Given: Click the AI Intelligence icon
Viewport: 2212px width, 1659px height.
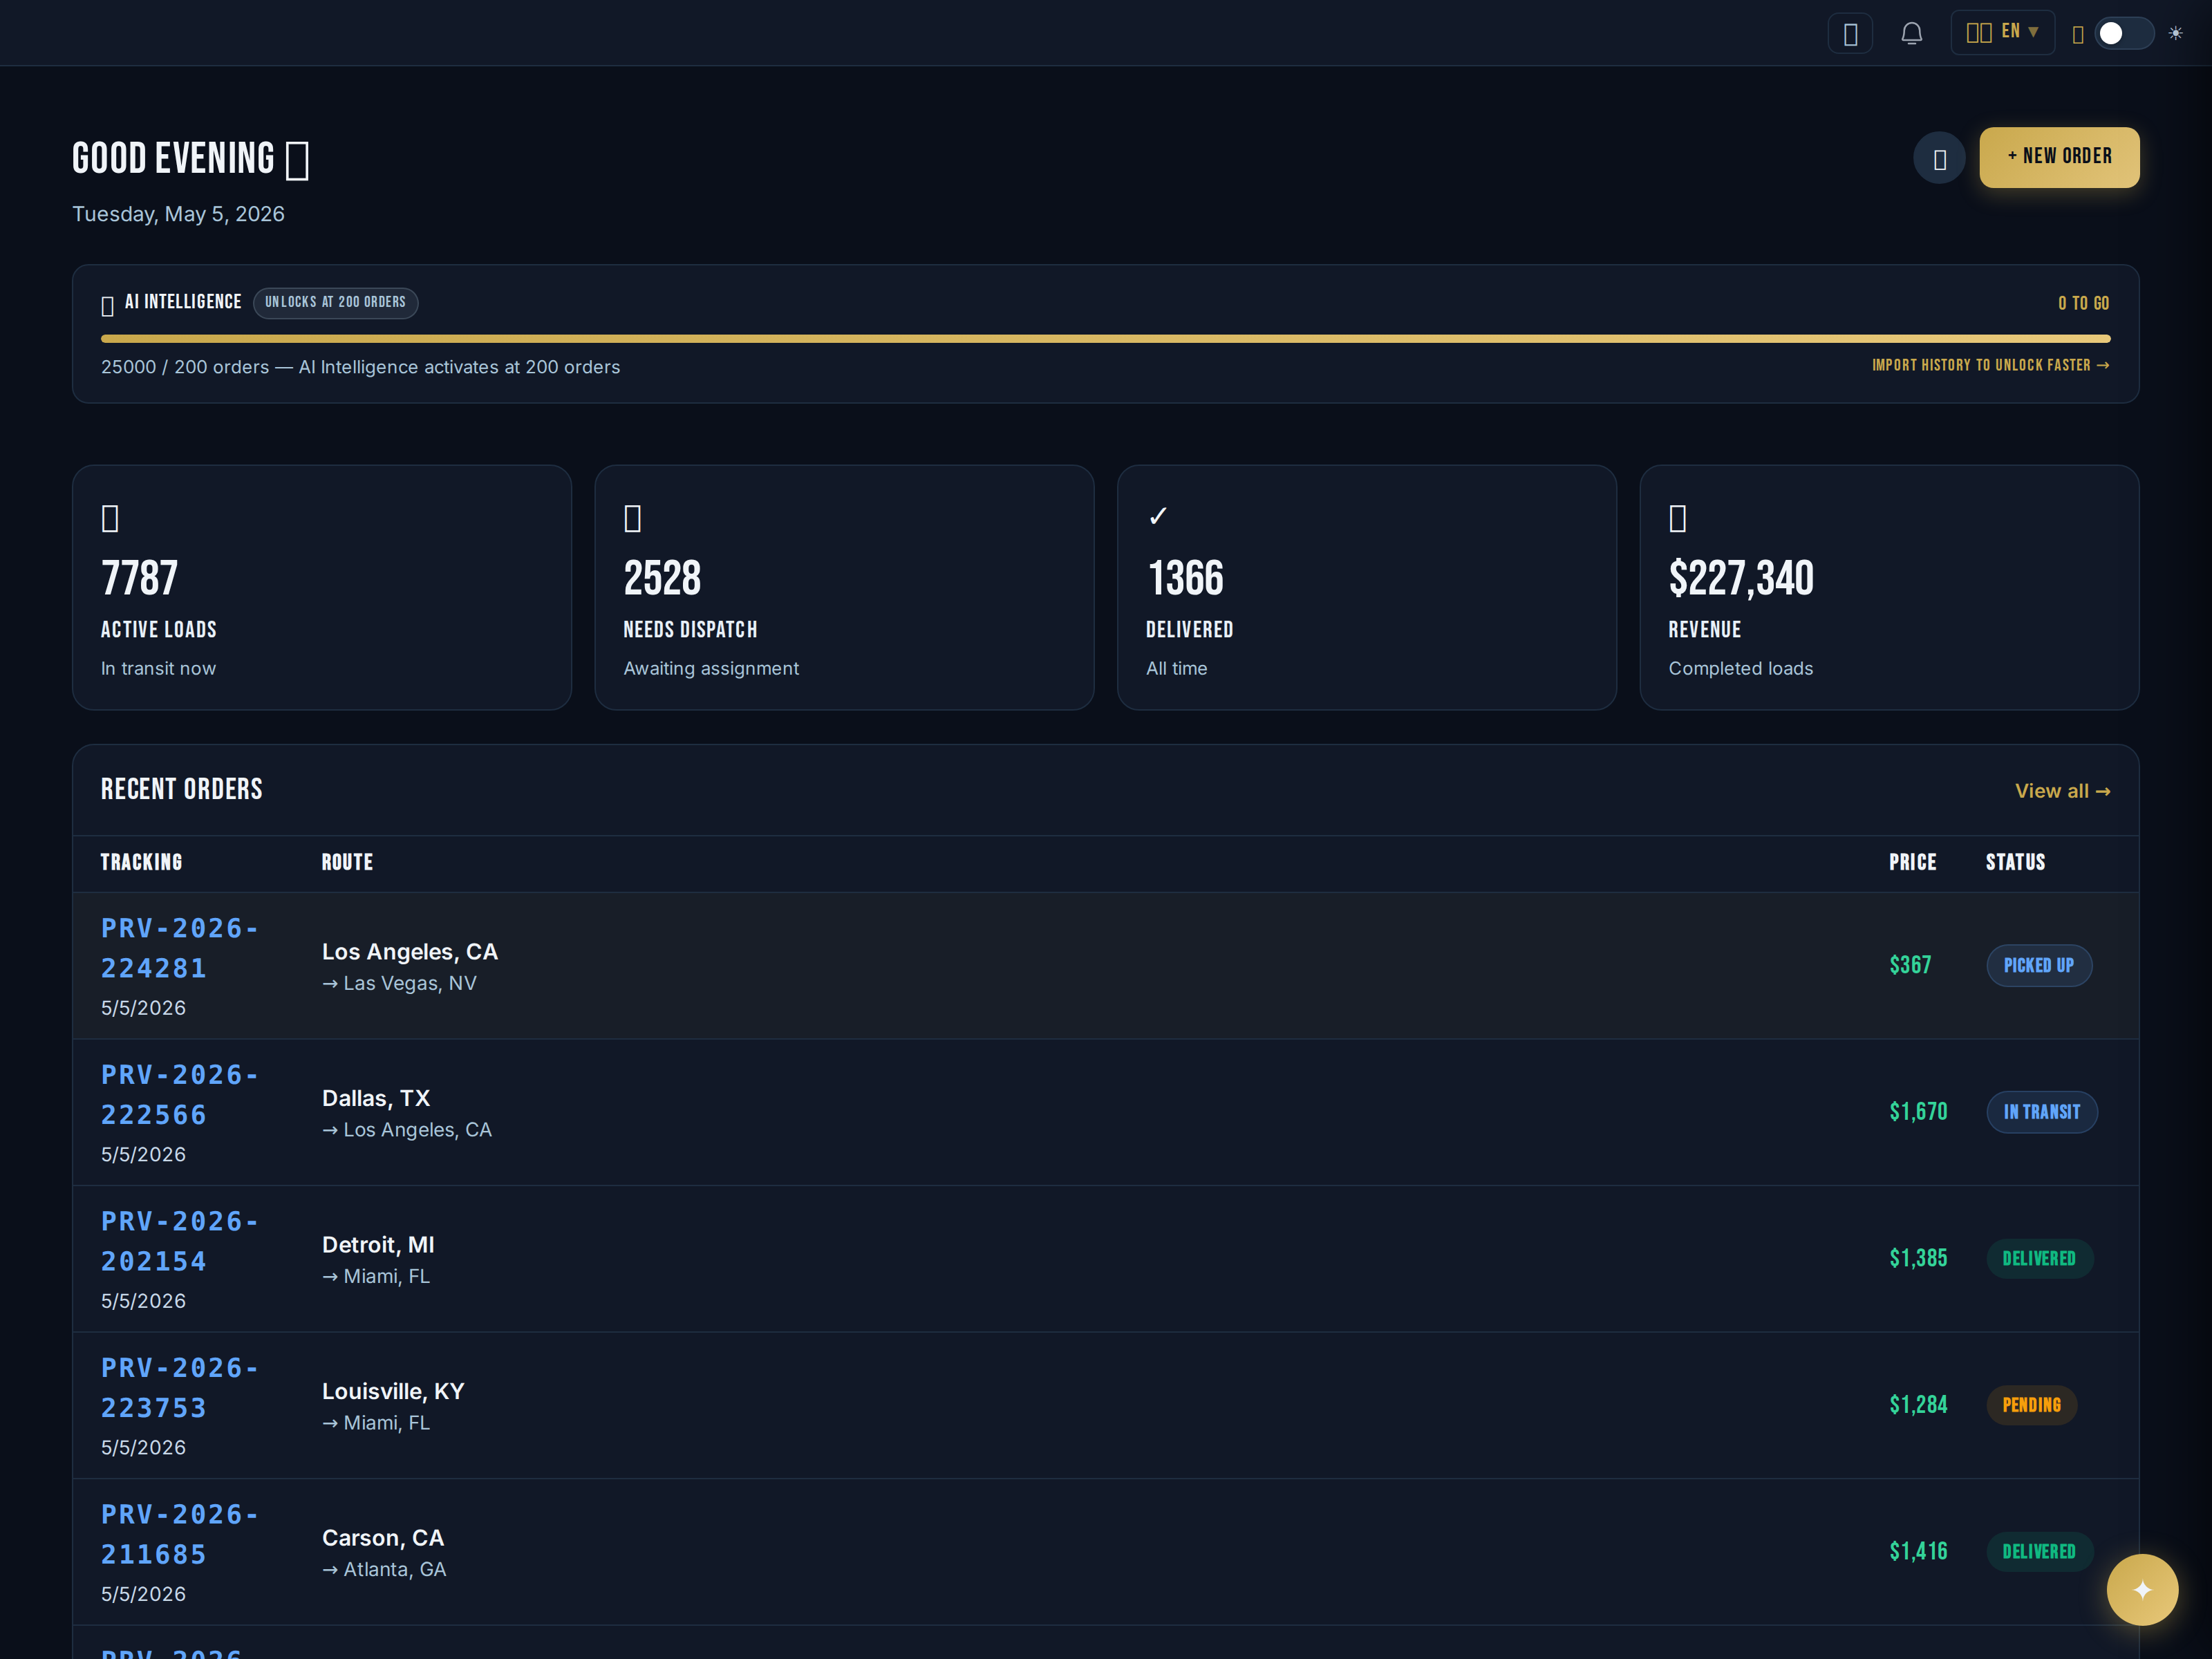Looking at the screenshot, I should [108, 306].
